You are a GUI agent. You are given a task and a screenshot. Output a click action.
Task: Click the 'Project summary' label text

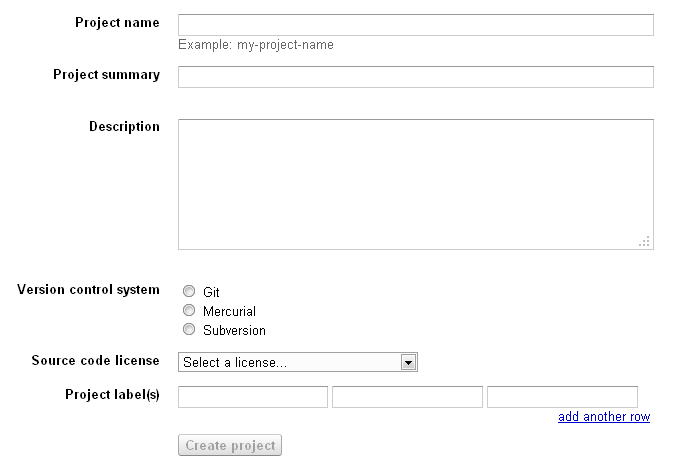click(106, 75)
